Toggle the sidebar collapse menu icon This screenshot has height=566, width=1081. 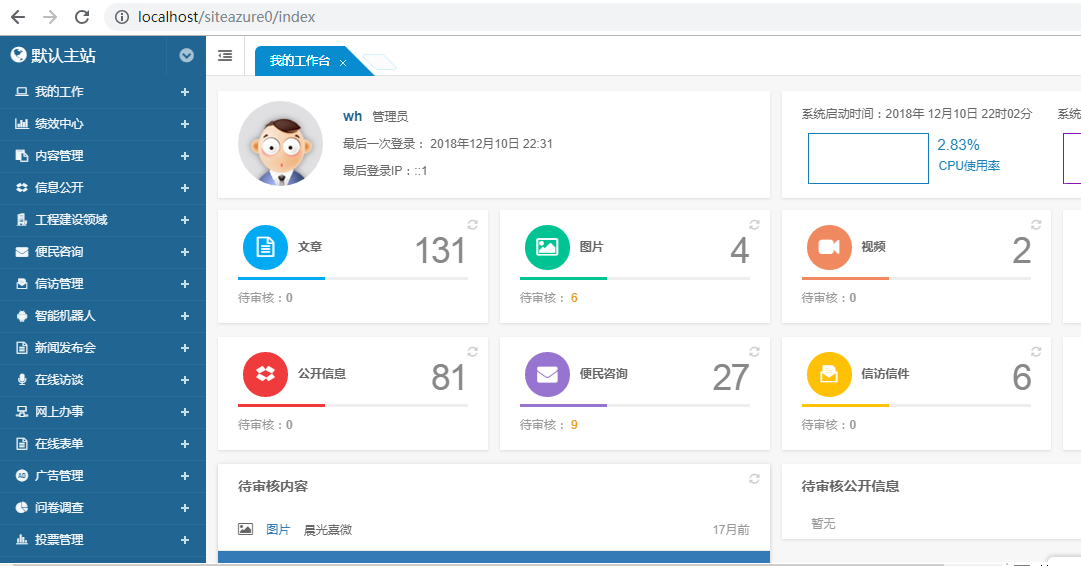(x=225, y=56)
